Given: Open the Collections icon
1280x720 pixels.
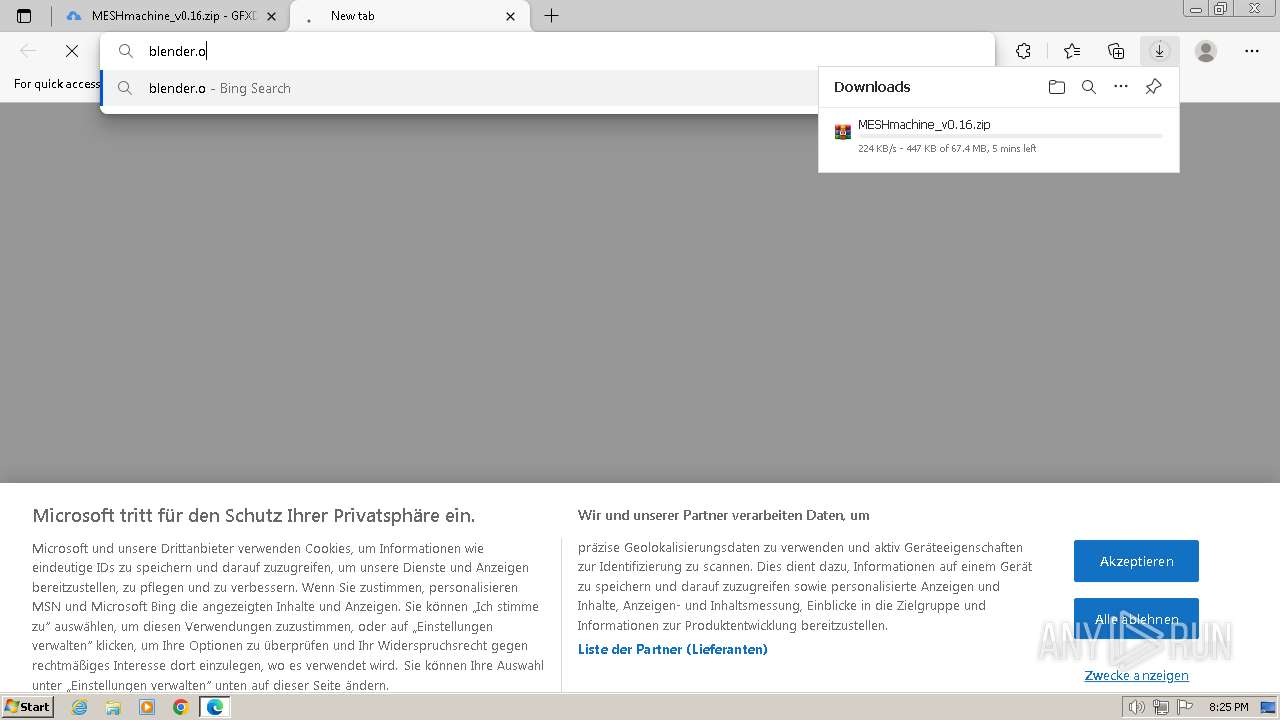Looking at the screenshot, I should (1116, 51).
